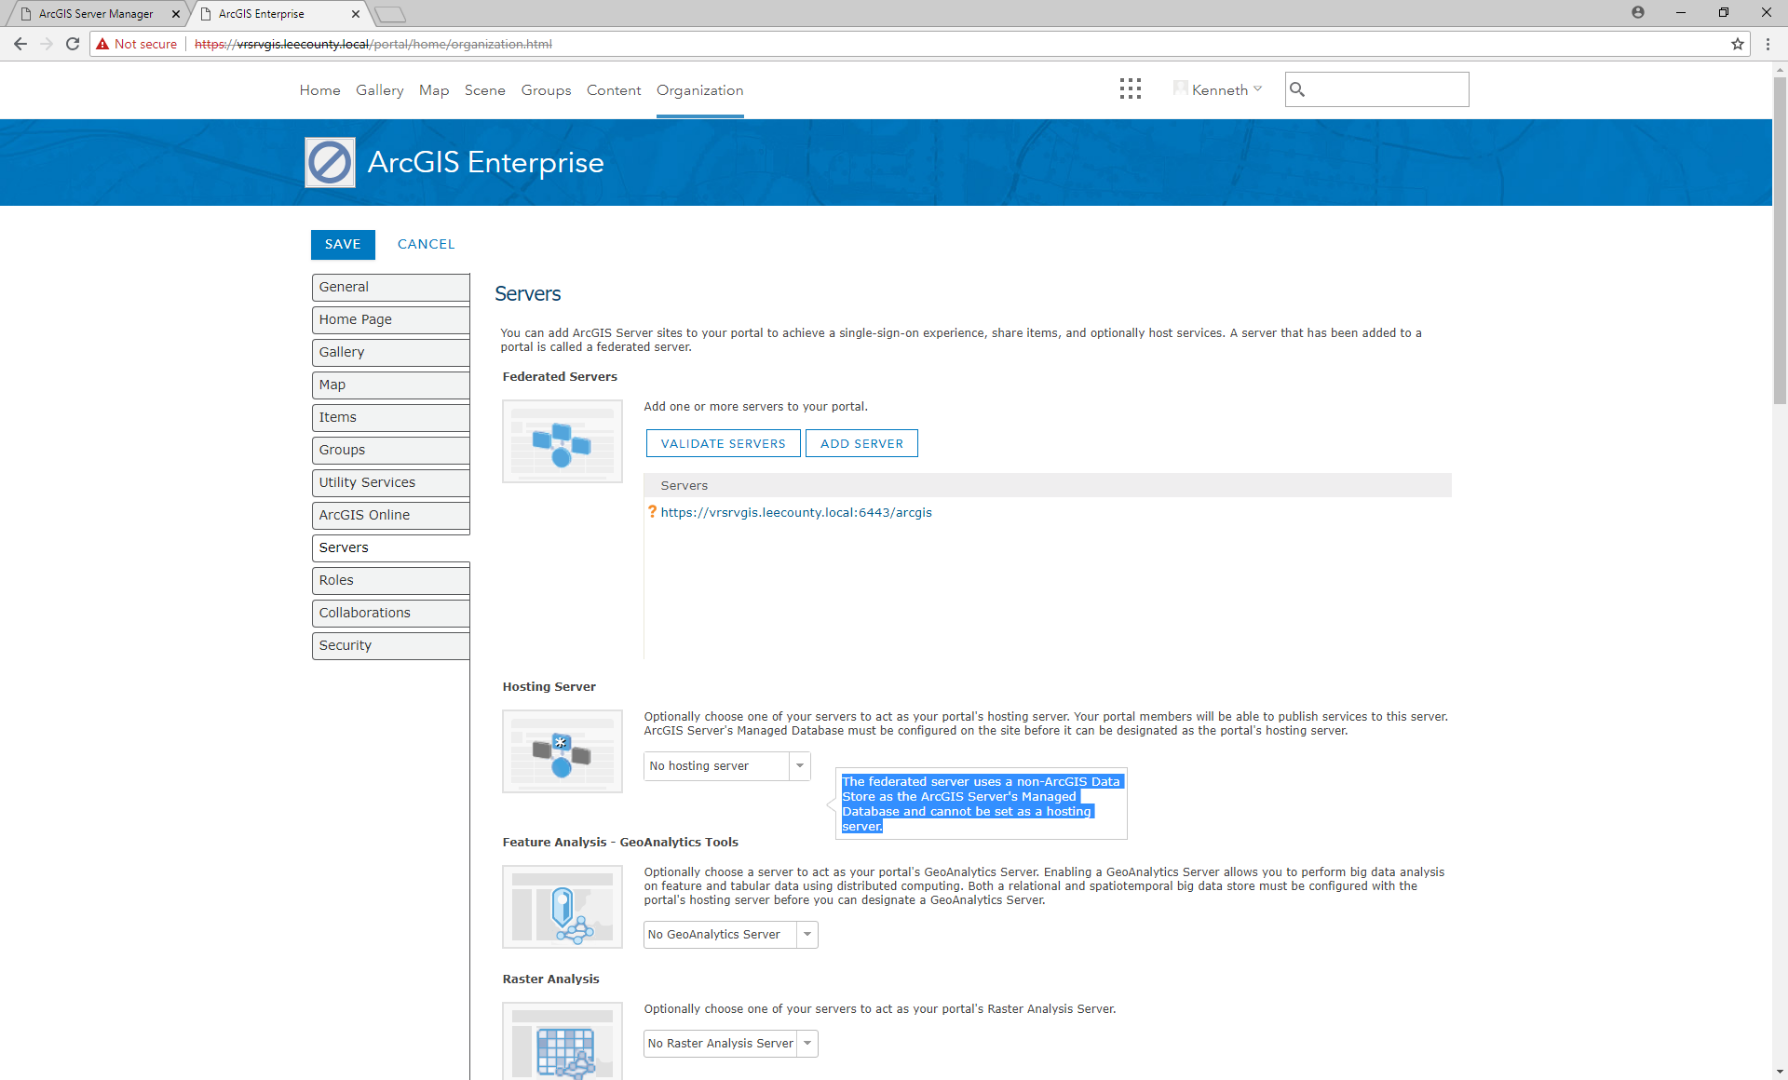Screen dimensions: 1788x1080
Task: Click the Federated Servers illustration
Action: 562,441
